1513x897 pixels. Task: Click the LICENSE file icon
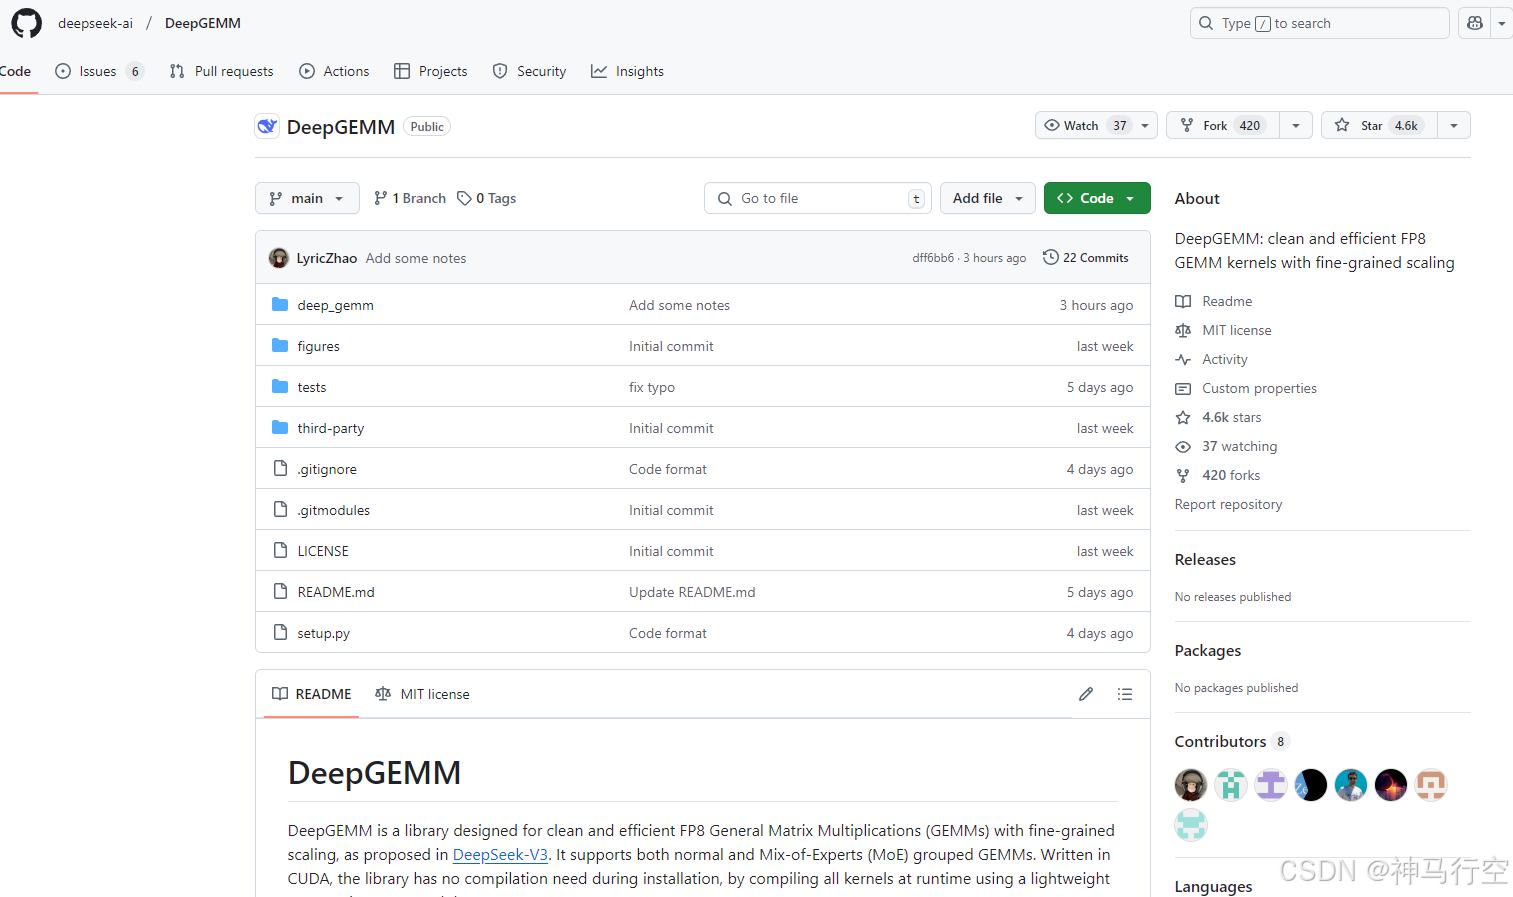coord(280,551)
